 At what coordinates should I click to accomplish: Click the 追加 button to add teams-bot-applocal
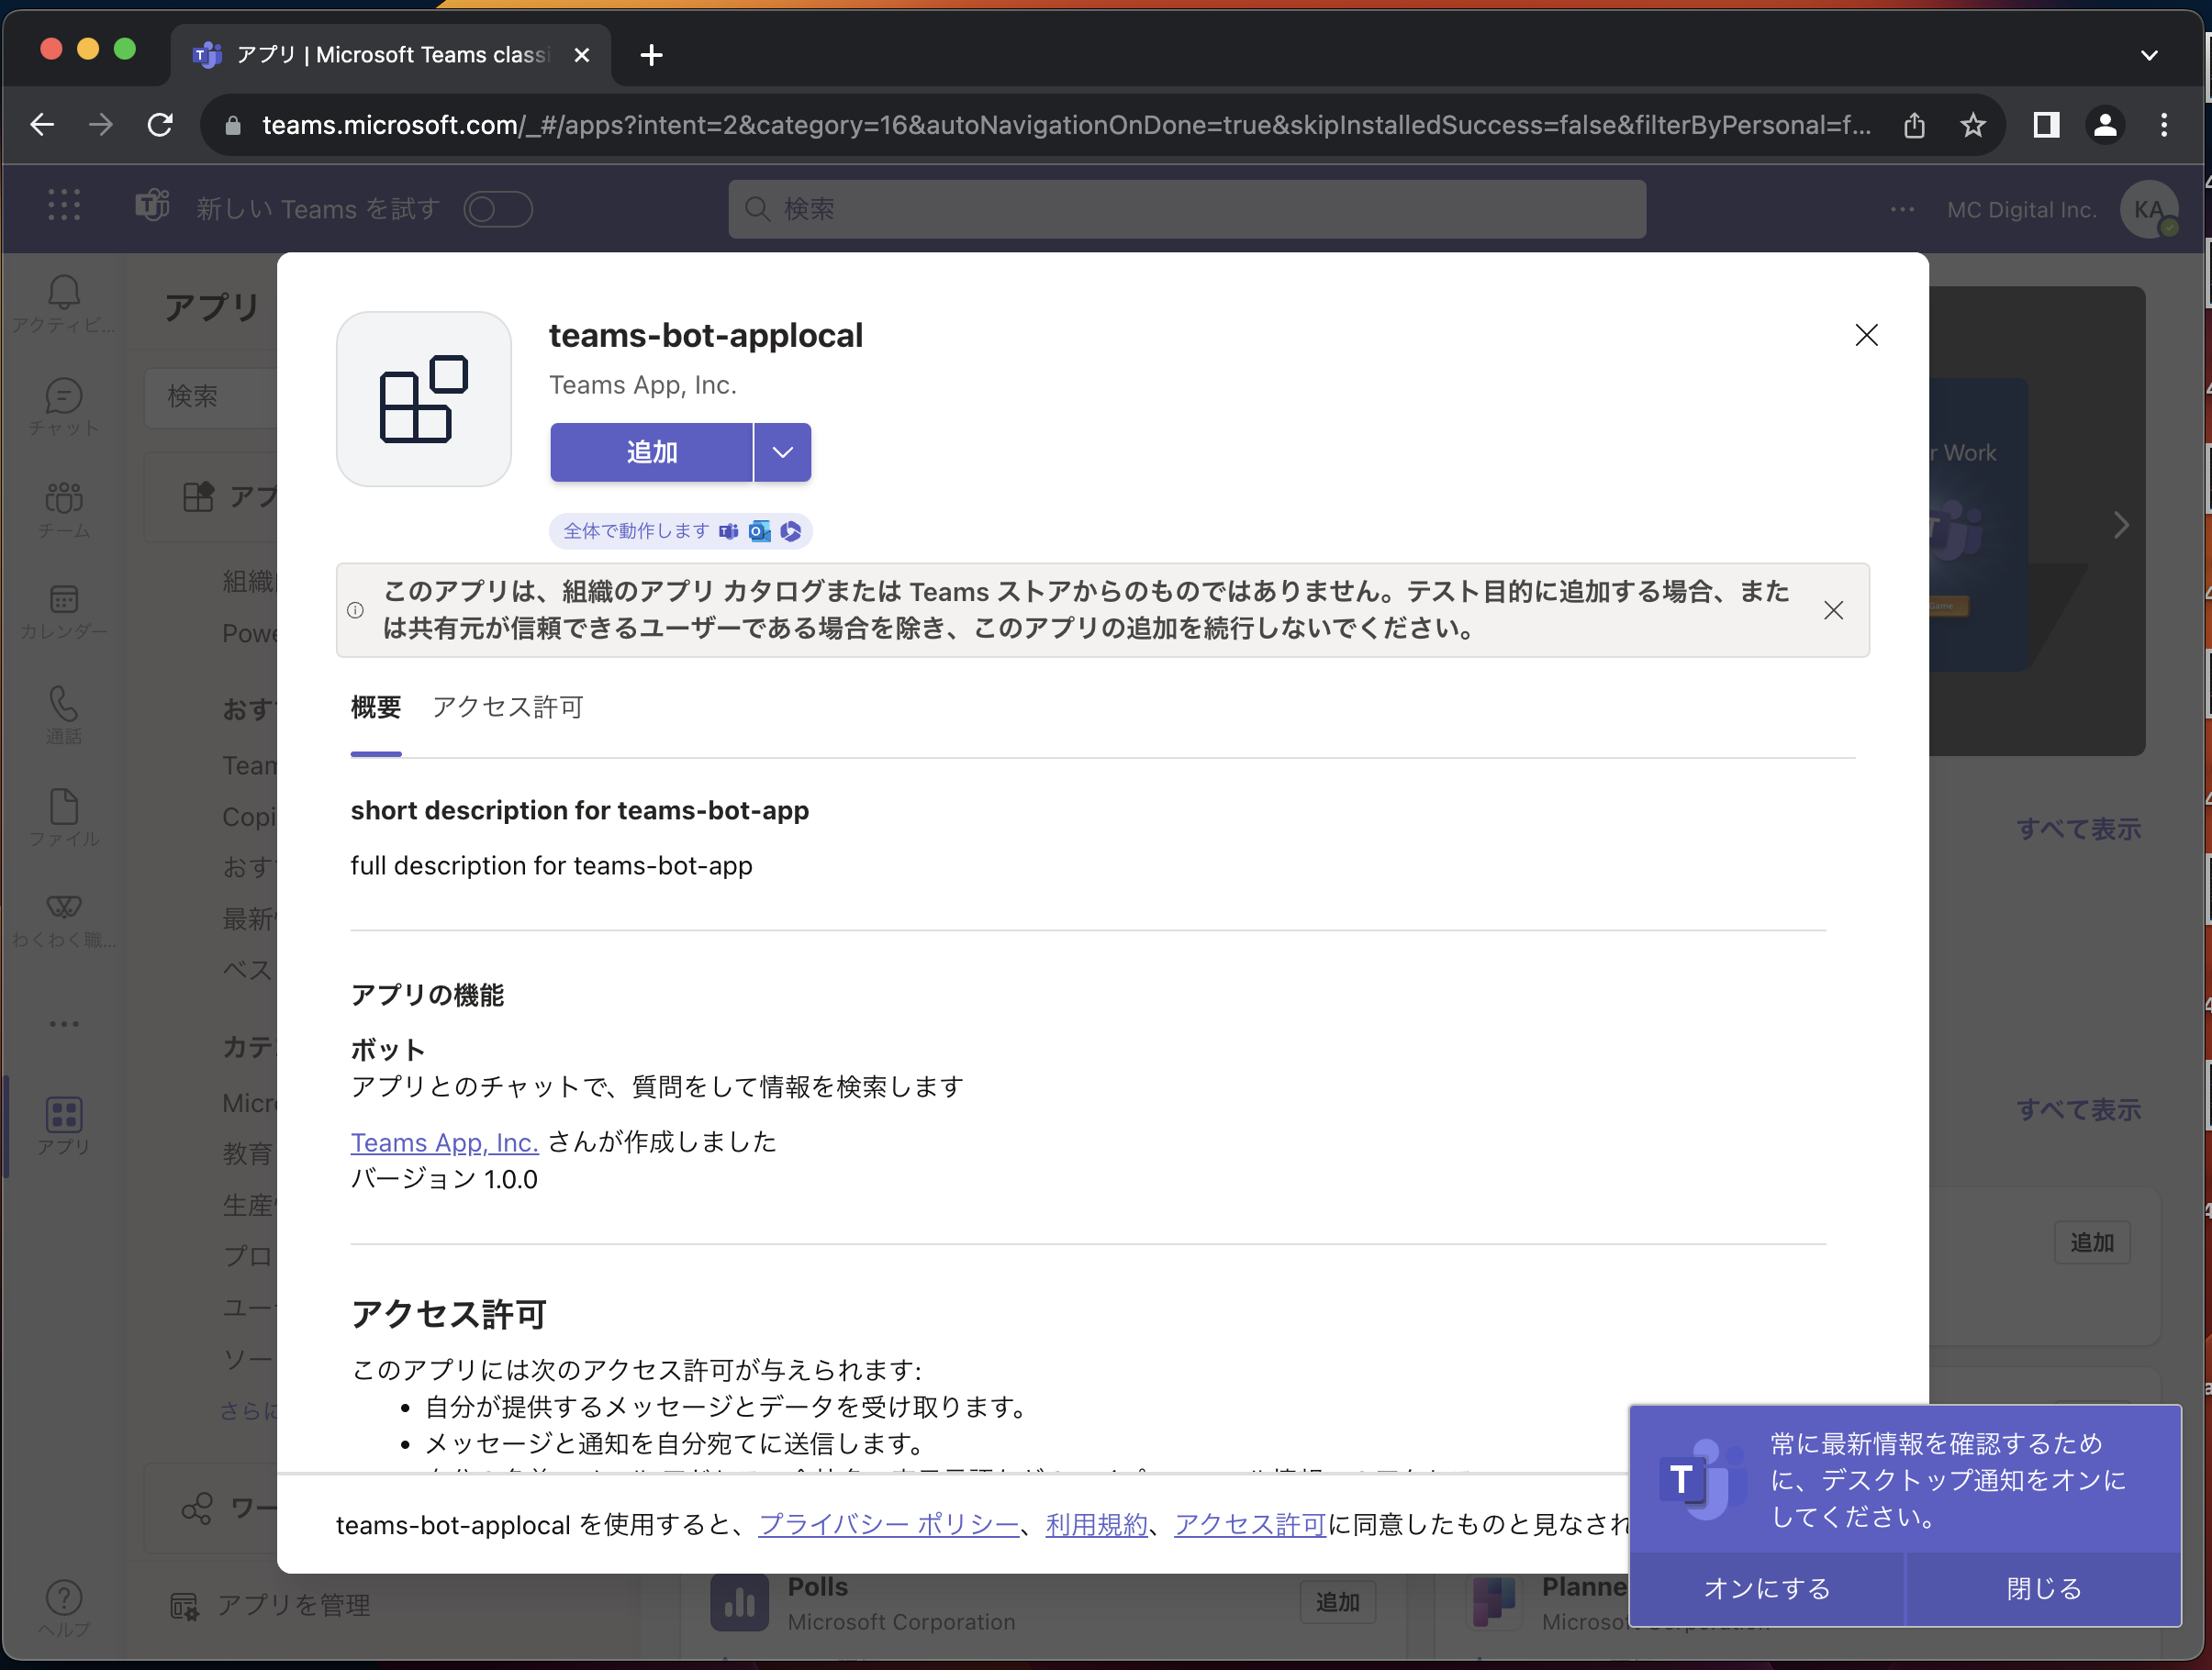point(651,453)
